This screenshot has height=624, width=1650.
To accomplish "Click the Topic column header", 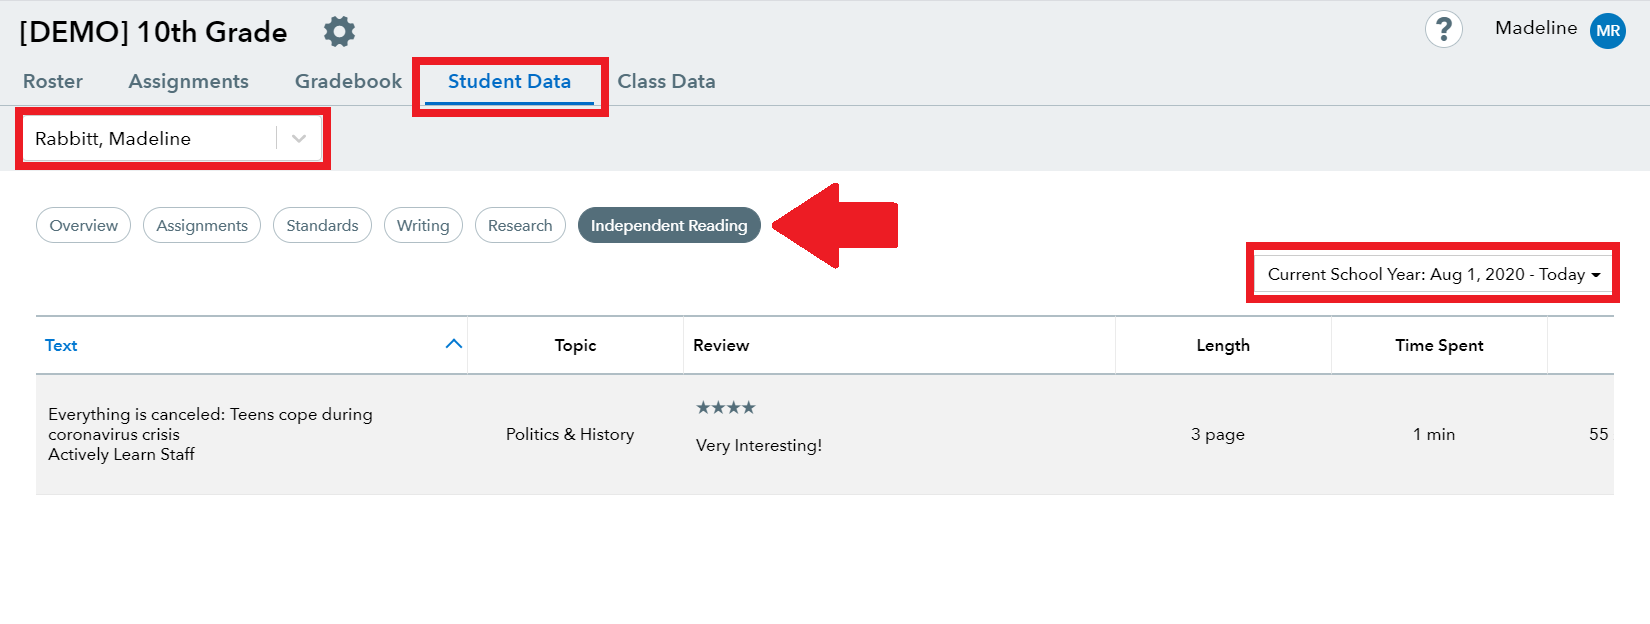I will [575, 345].
